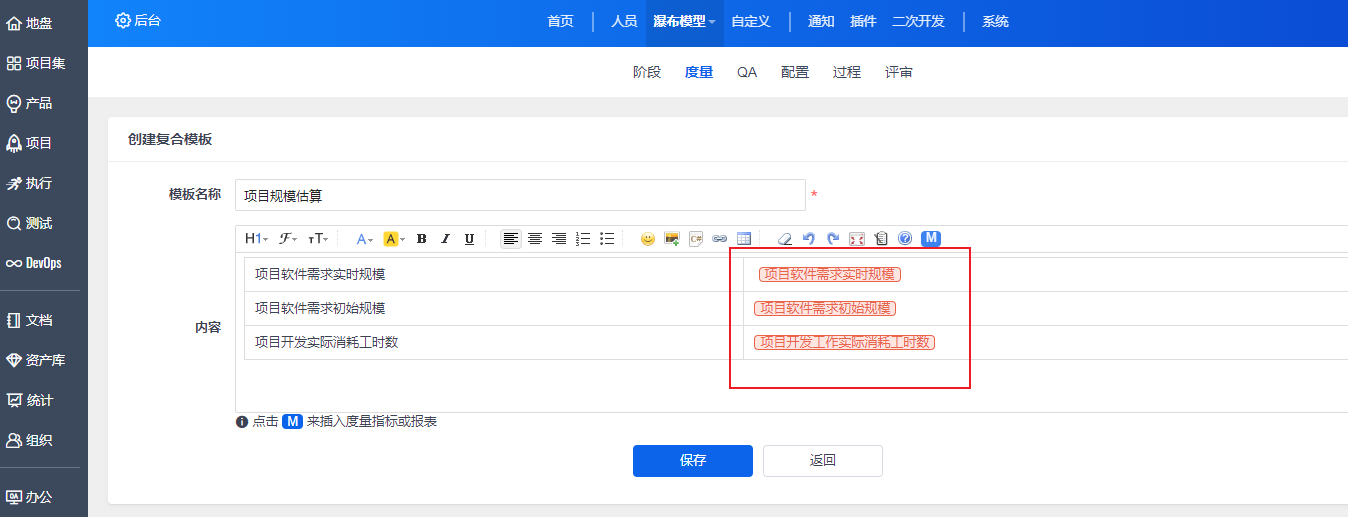Redo edit in editor
Screen dimensions: 1348x517
point(833,239)
